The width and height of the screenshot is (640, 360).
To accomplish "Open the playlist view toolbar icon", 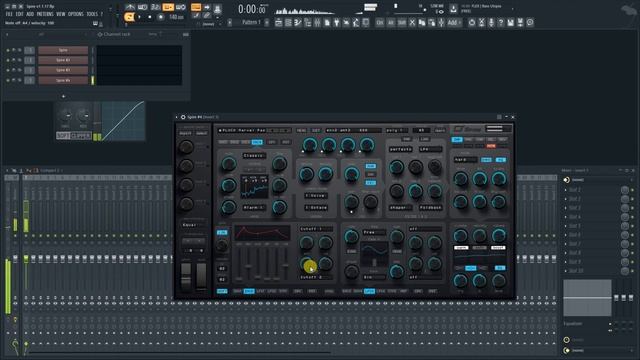I will (278, 22).
